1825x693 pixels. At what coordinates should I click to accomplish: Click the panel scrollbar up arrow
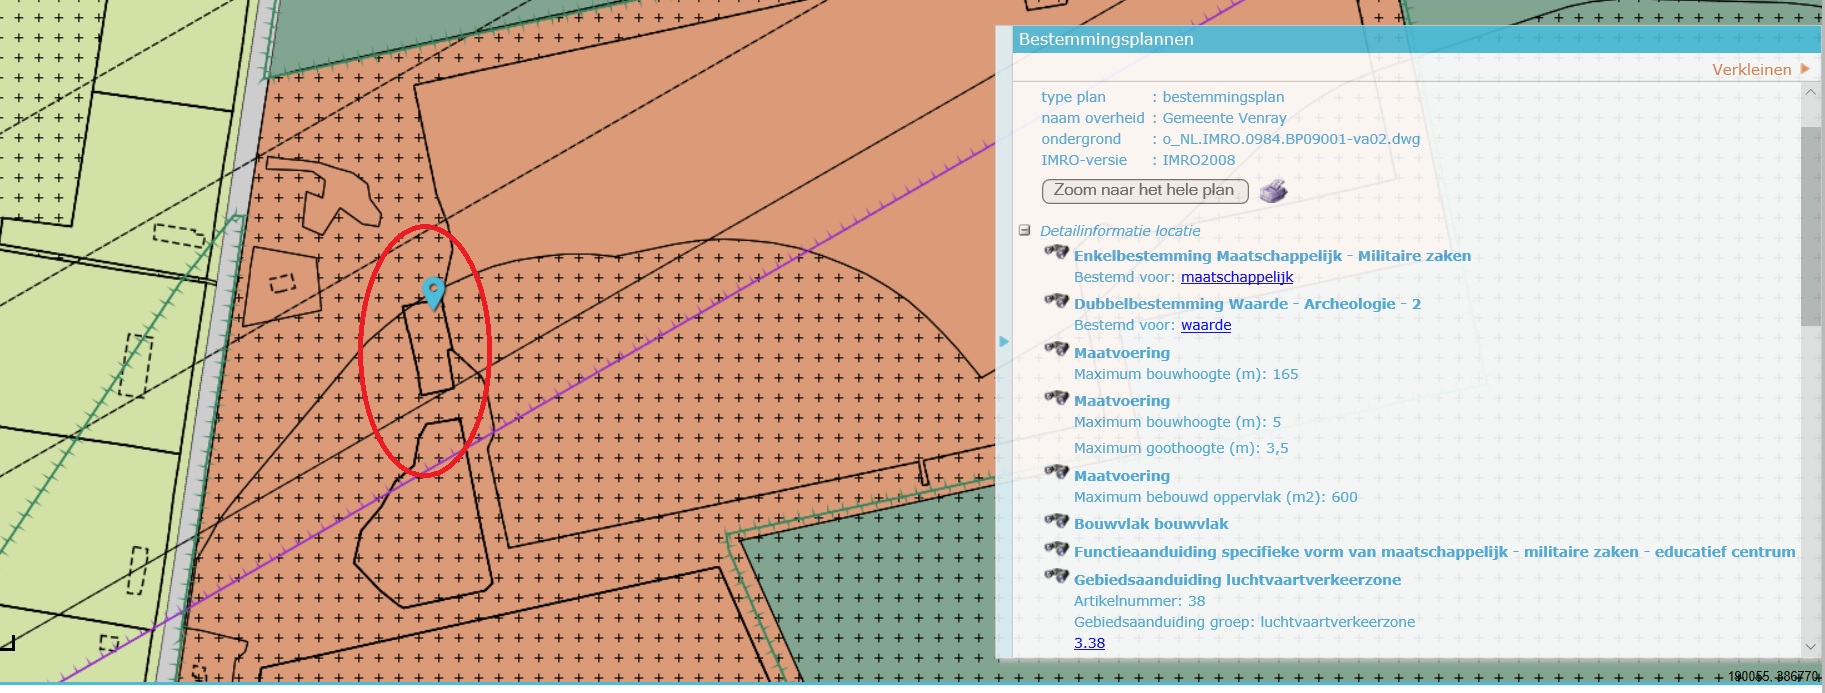point(1810,92)
